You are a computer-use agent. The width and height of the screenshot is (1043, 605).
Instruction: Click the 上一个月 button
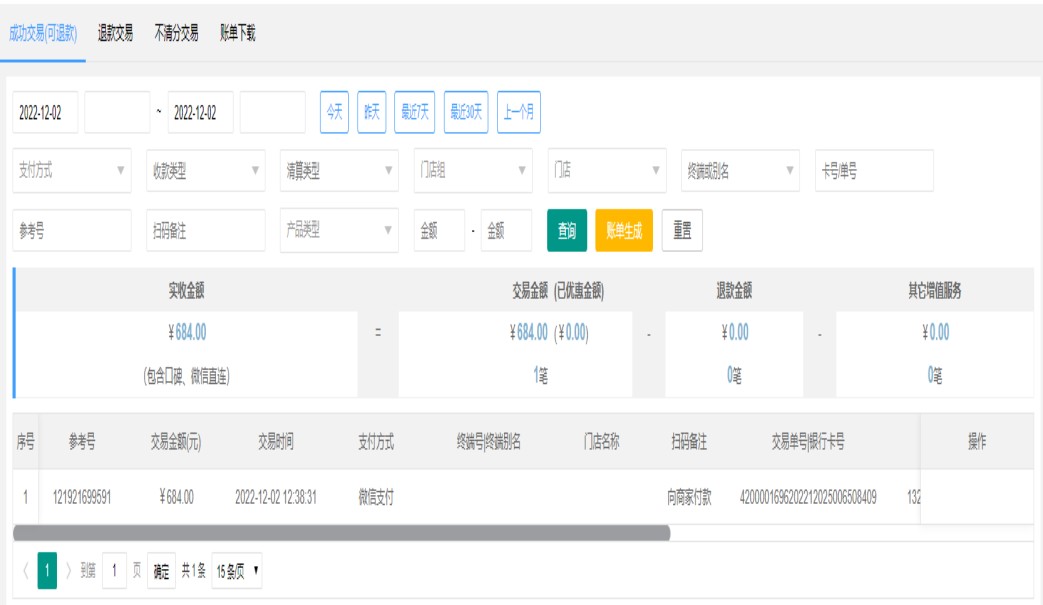[518, 112]
